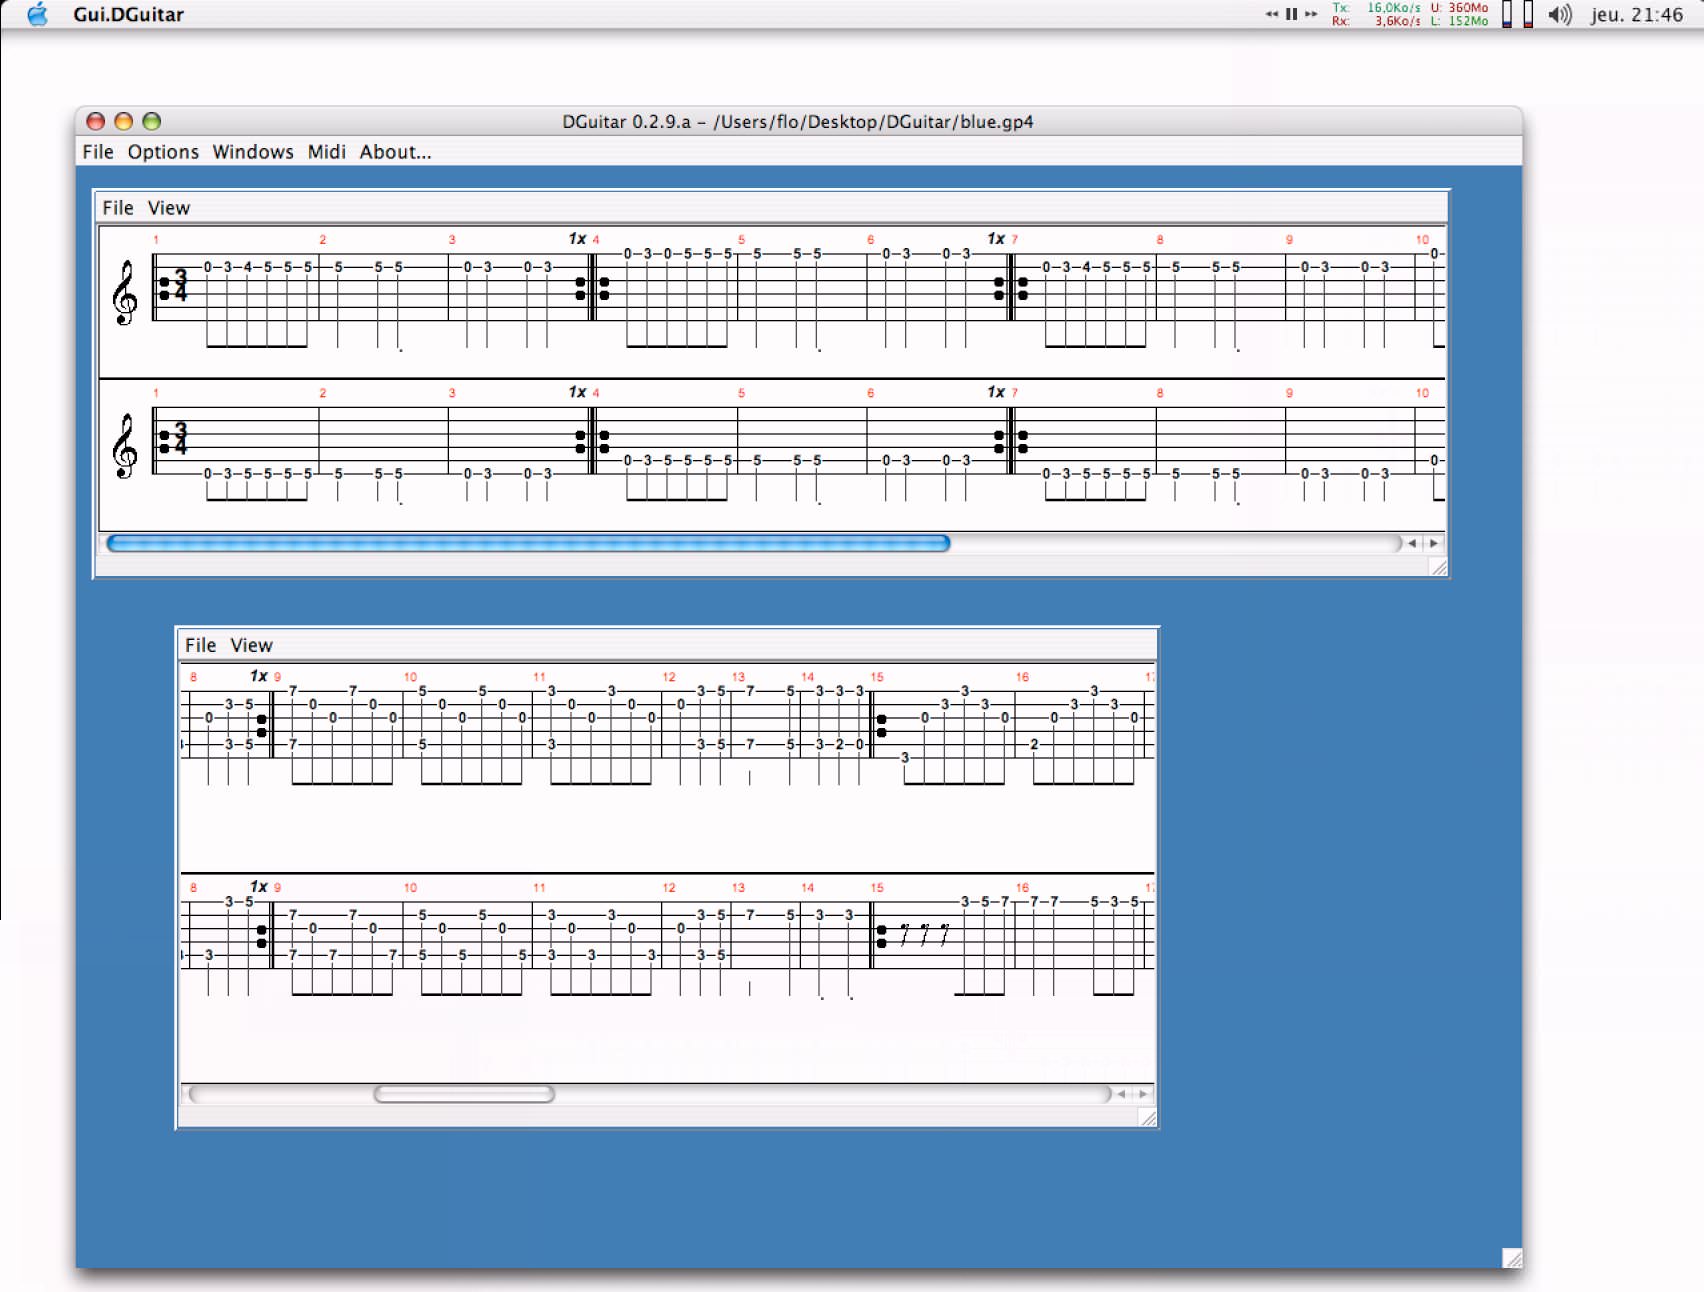Open the main File menu
Viewport: 1704px width, 1292px height.
98,152
